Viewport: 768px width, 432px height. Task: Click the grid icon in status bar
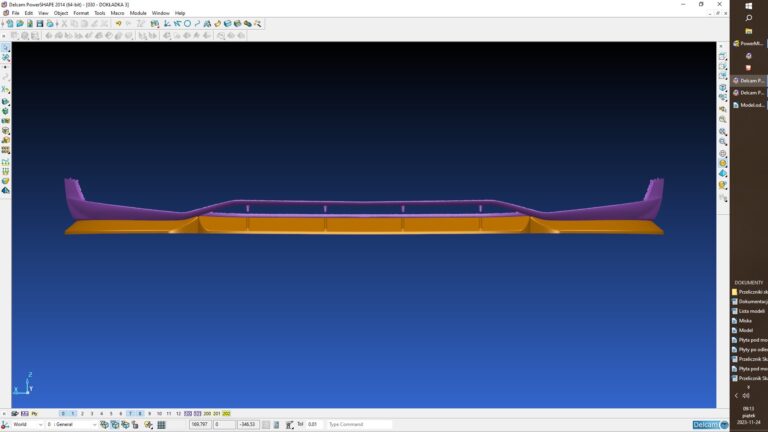click(x=161, y=425)
